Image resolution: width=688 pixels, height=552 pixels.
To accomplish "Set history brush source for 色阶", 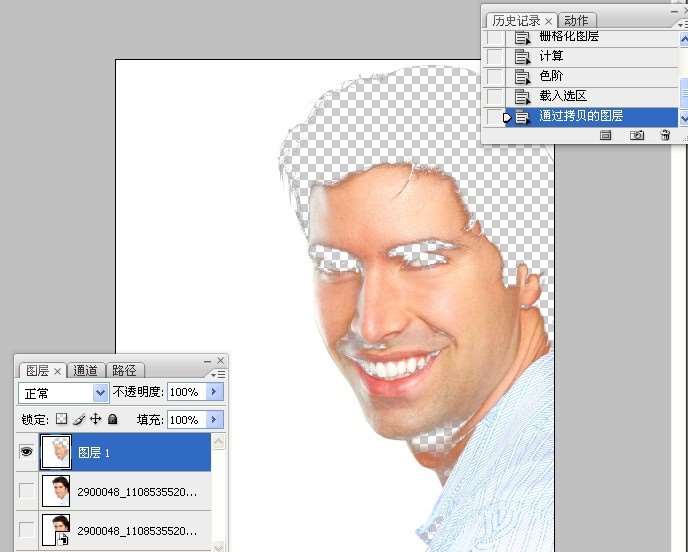I will pyautogui.click(x=494, y=76).
